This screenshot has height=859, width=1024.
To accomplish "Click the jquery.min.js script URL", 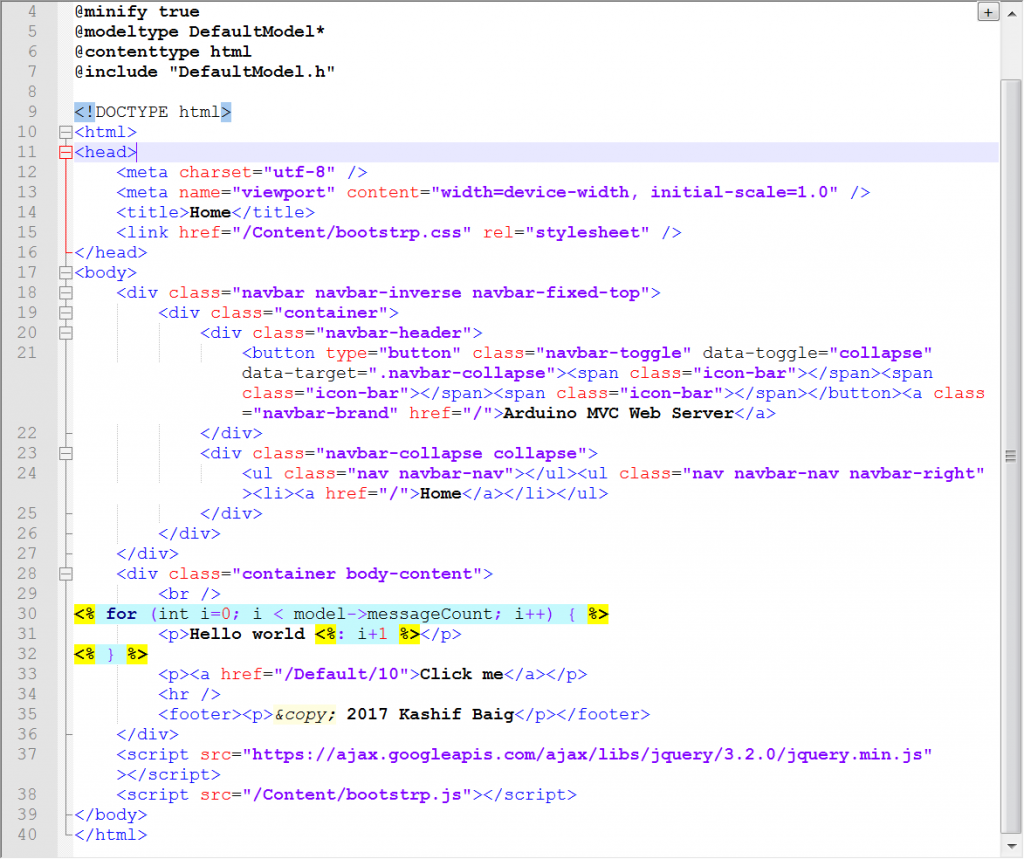I will [x=587, y=755].
